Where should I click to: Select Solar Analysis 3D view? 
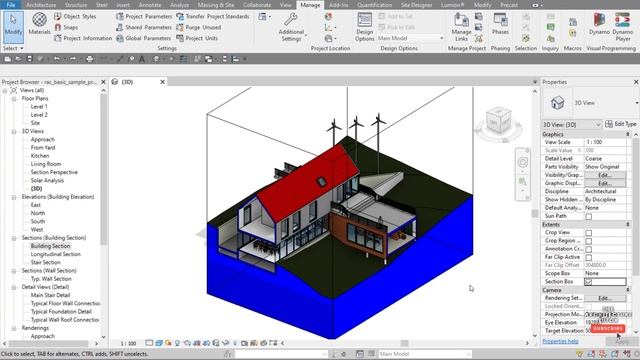[47, 180]
